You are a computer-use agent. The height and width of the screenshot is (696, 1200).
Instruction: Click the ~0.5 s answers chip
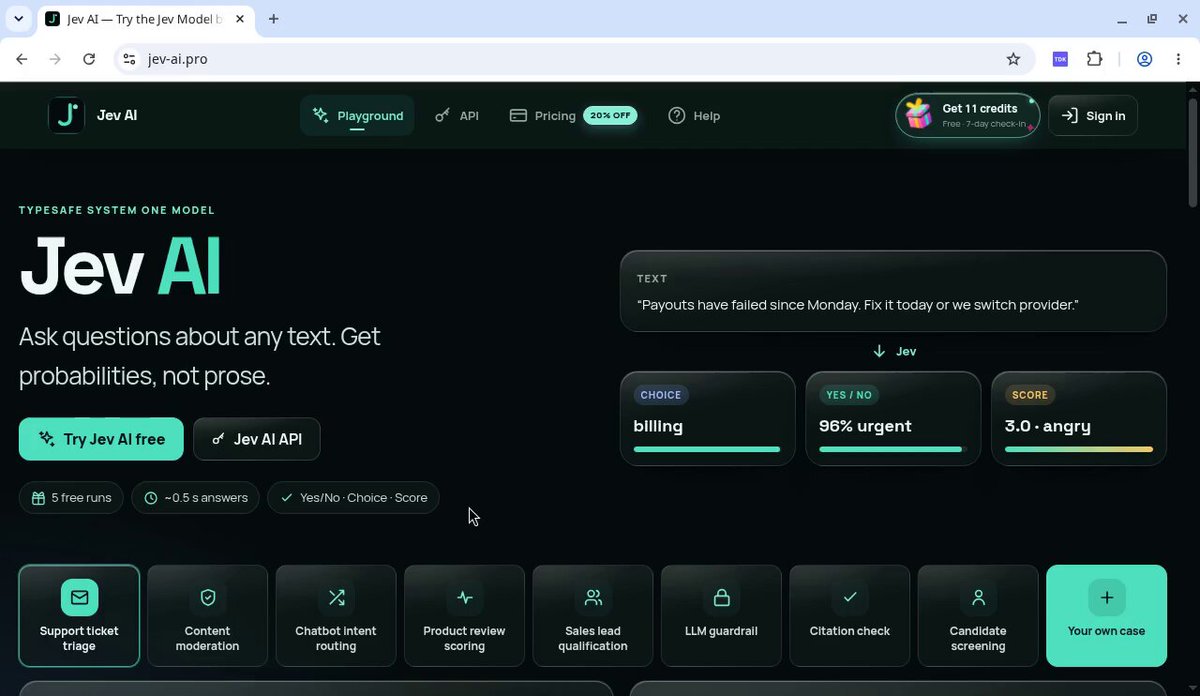click(196, 497)
